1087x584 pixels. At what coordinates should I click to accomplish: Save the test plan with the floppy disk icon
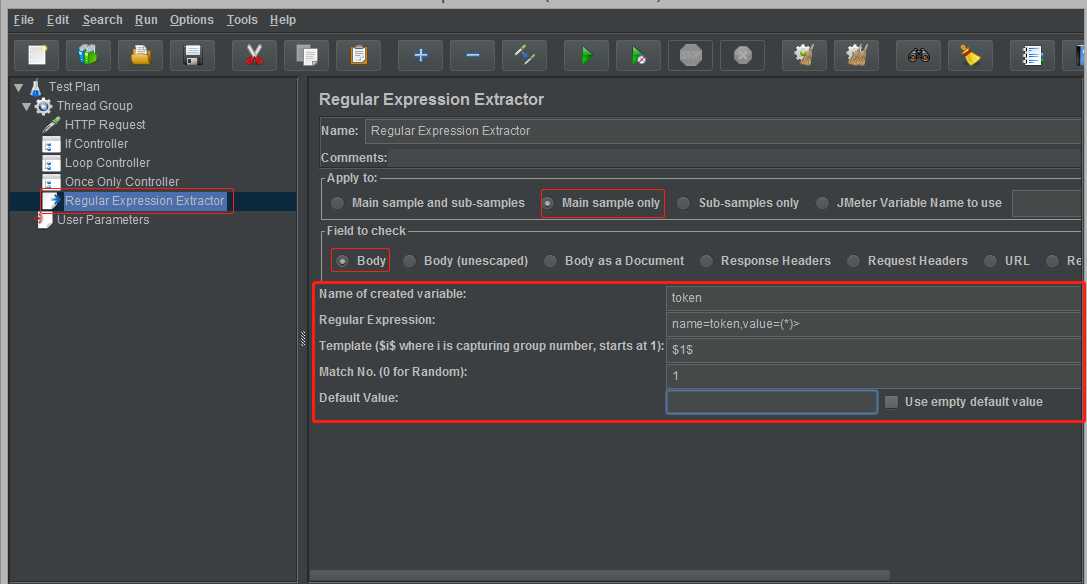pos(193,55)
